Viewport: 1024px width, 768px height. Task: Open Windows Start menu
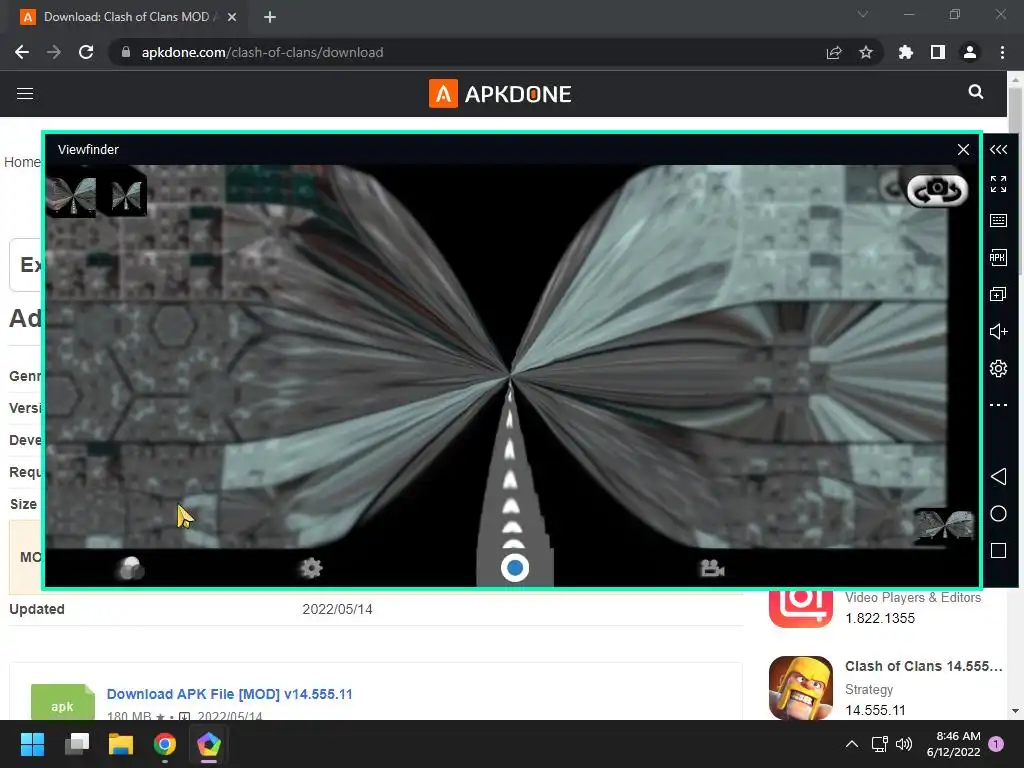click(x=32, y=744)
